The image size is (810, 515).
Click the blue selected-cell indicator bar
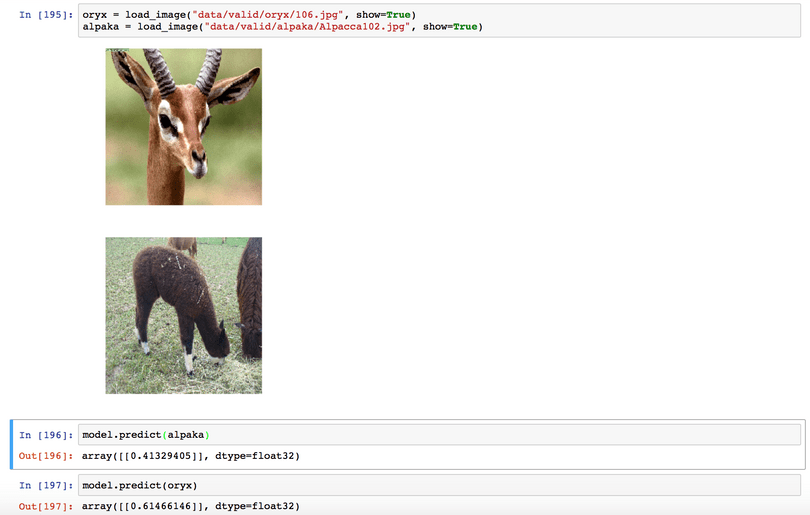pyautogui.click(x=11, y=444)
